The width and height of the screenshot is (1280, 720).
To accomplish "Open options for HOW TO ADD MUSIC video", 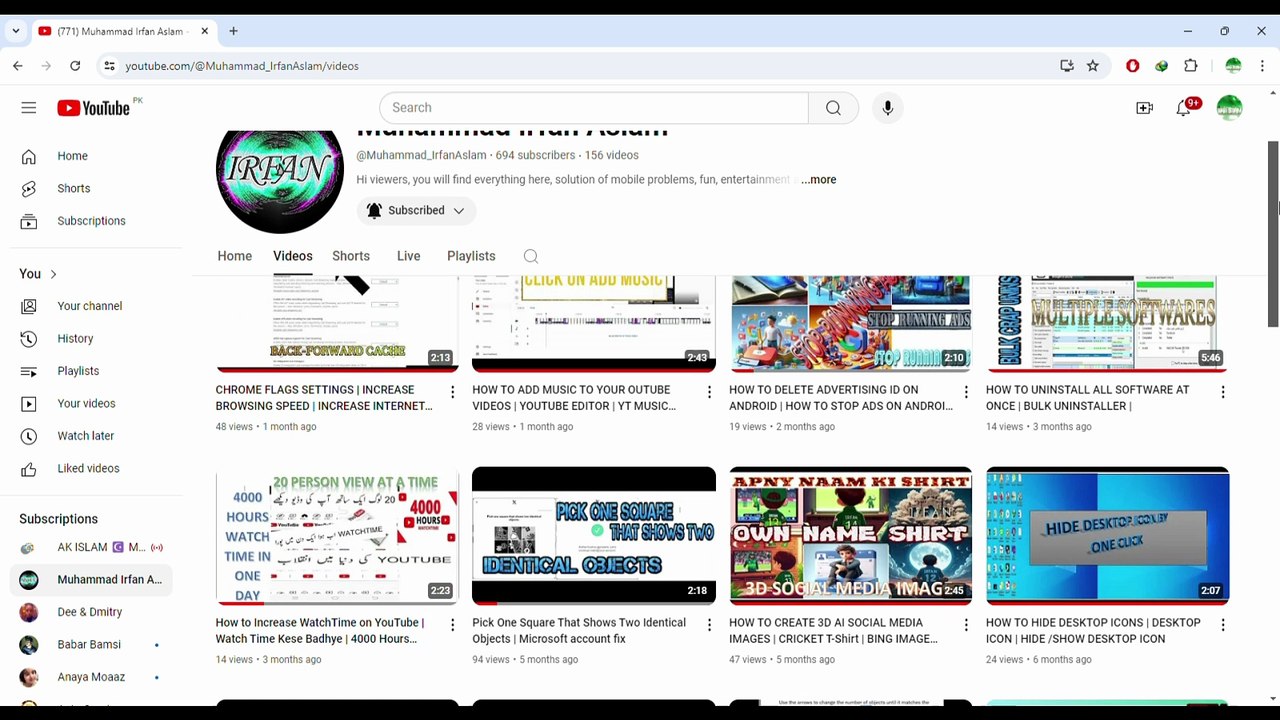I will pyautogui.click(x=709, y=393).
